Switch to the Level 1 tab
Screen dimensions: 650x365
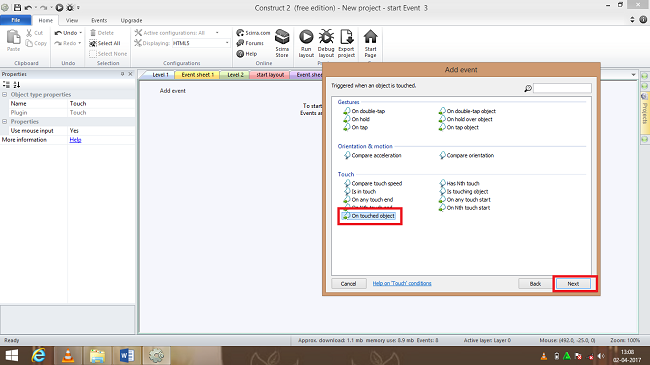point(159,75)
